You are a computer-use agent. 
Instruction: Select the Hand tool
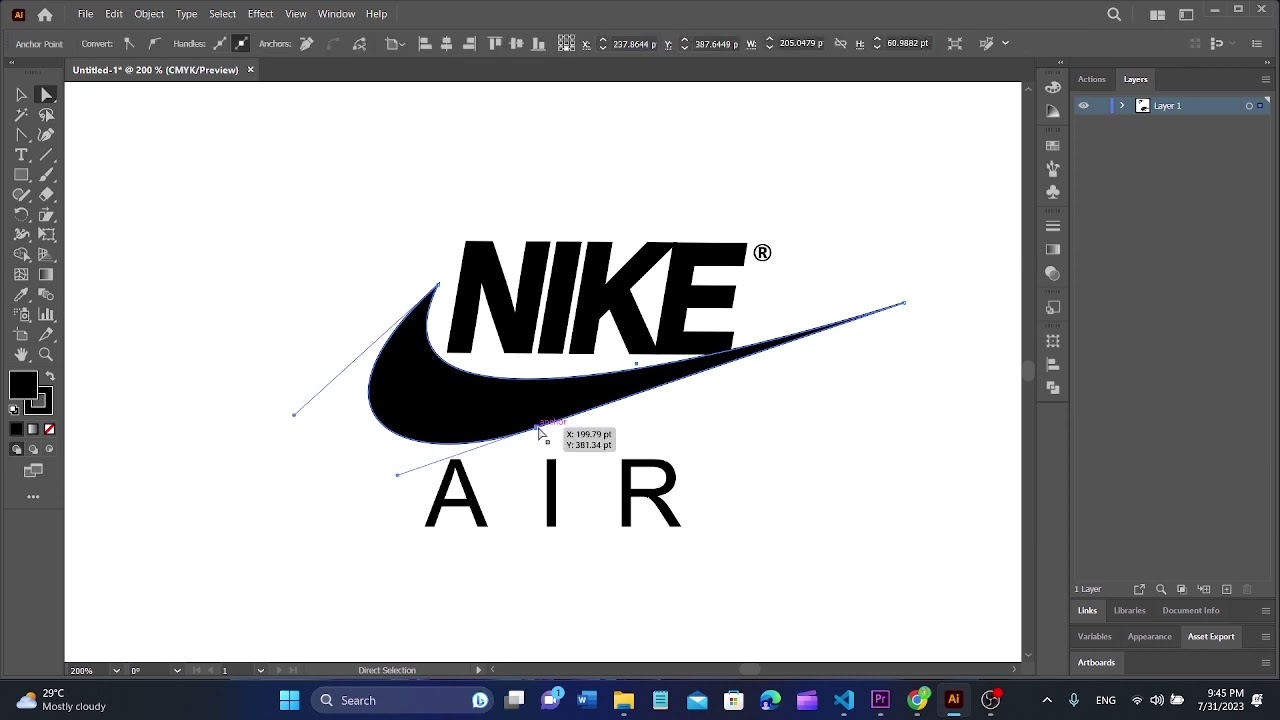pyautogui.click(x=21, y=355)
